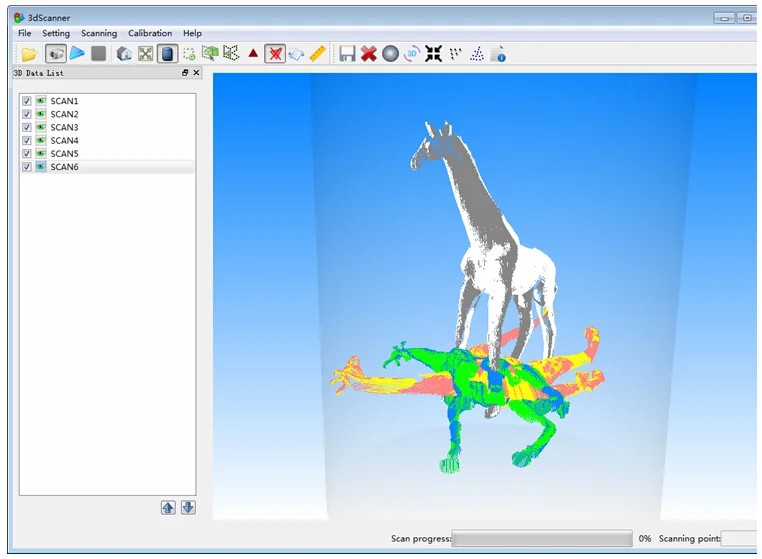Uncheck the SCAN5 checkbox
Screen dimensions: 762x559
[x=27, y=153]
